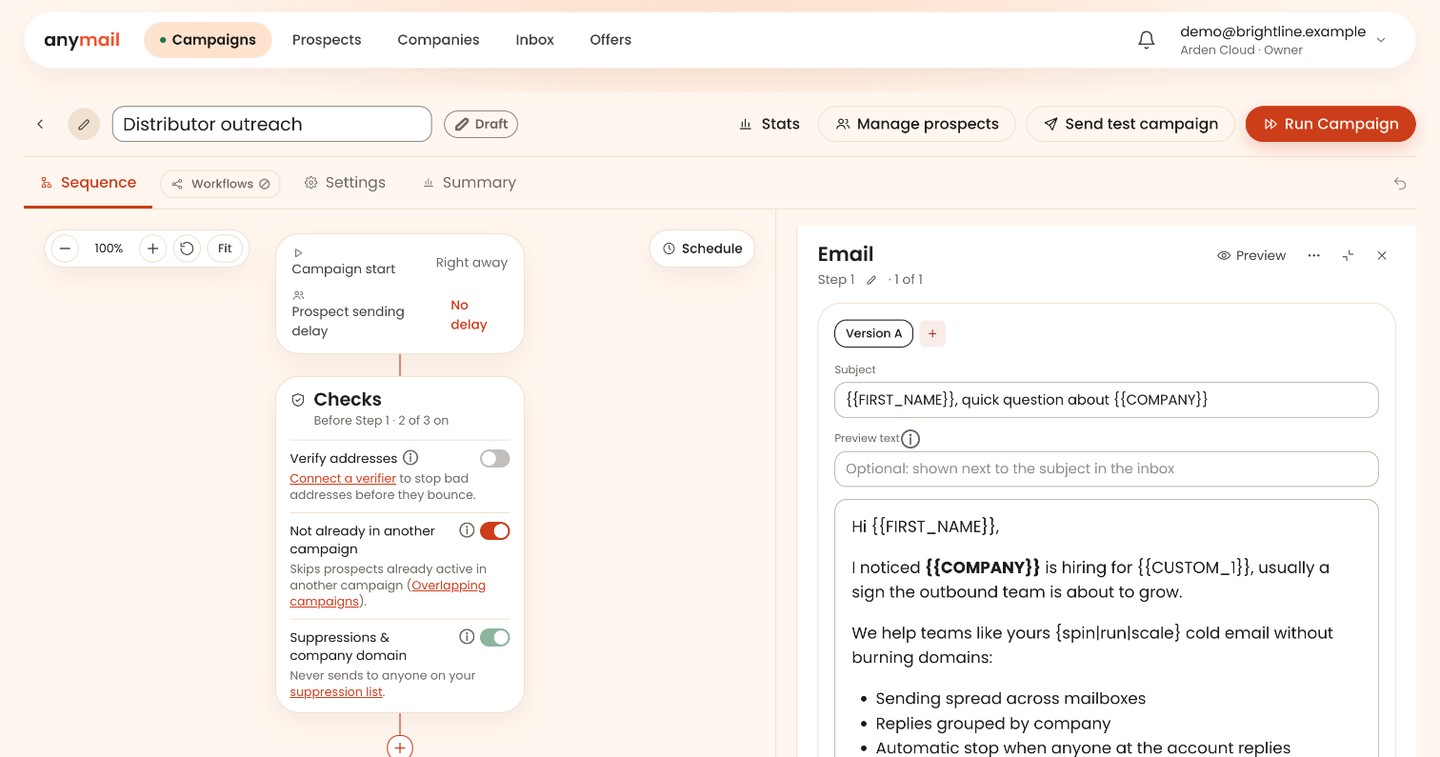Open the Schedule button on the canvas
This screenshot has width=1440, height=757.
(x=702, y=249)
